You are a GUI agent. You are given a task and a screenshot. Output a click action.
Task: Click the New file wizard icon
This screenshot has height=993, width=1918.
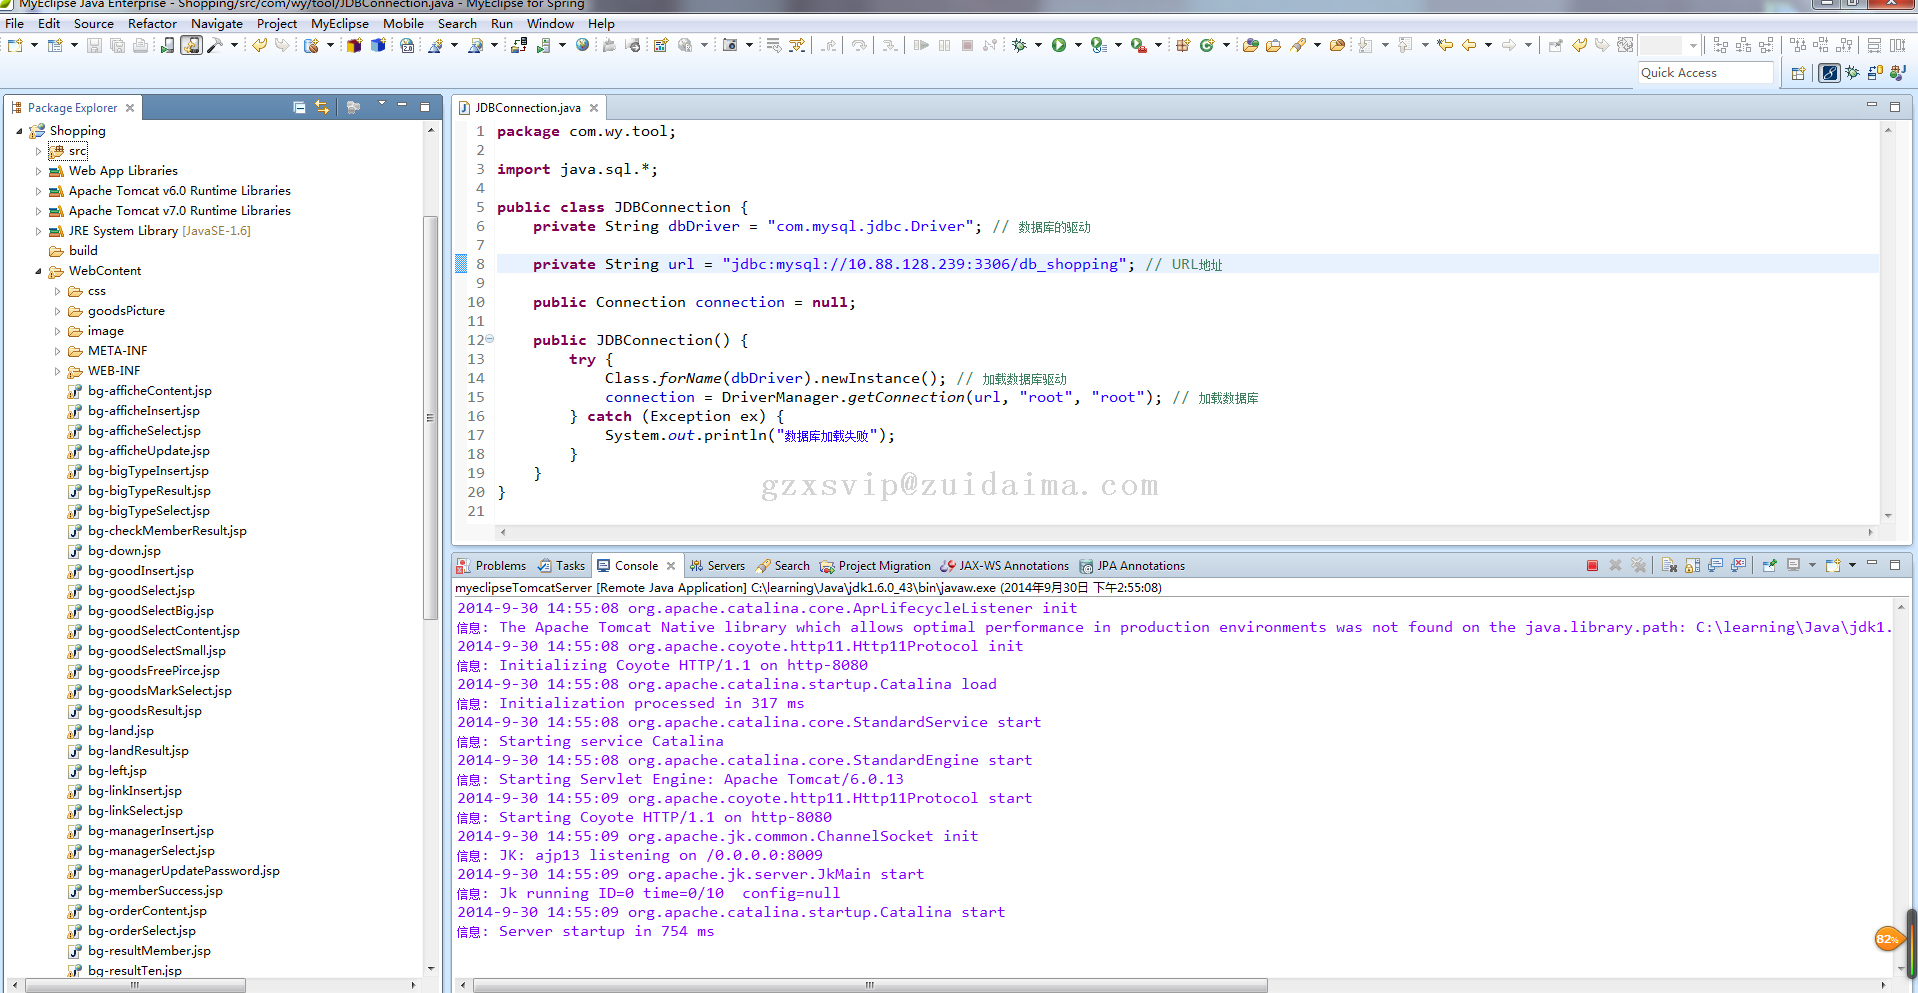point(15,45)
